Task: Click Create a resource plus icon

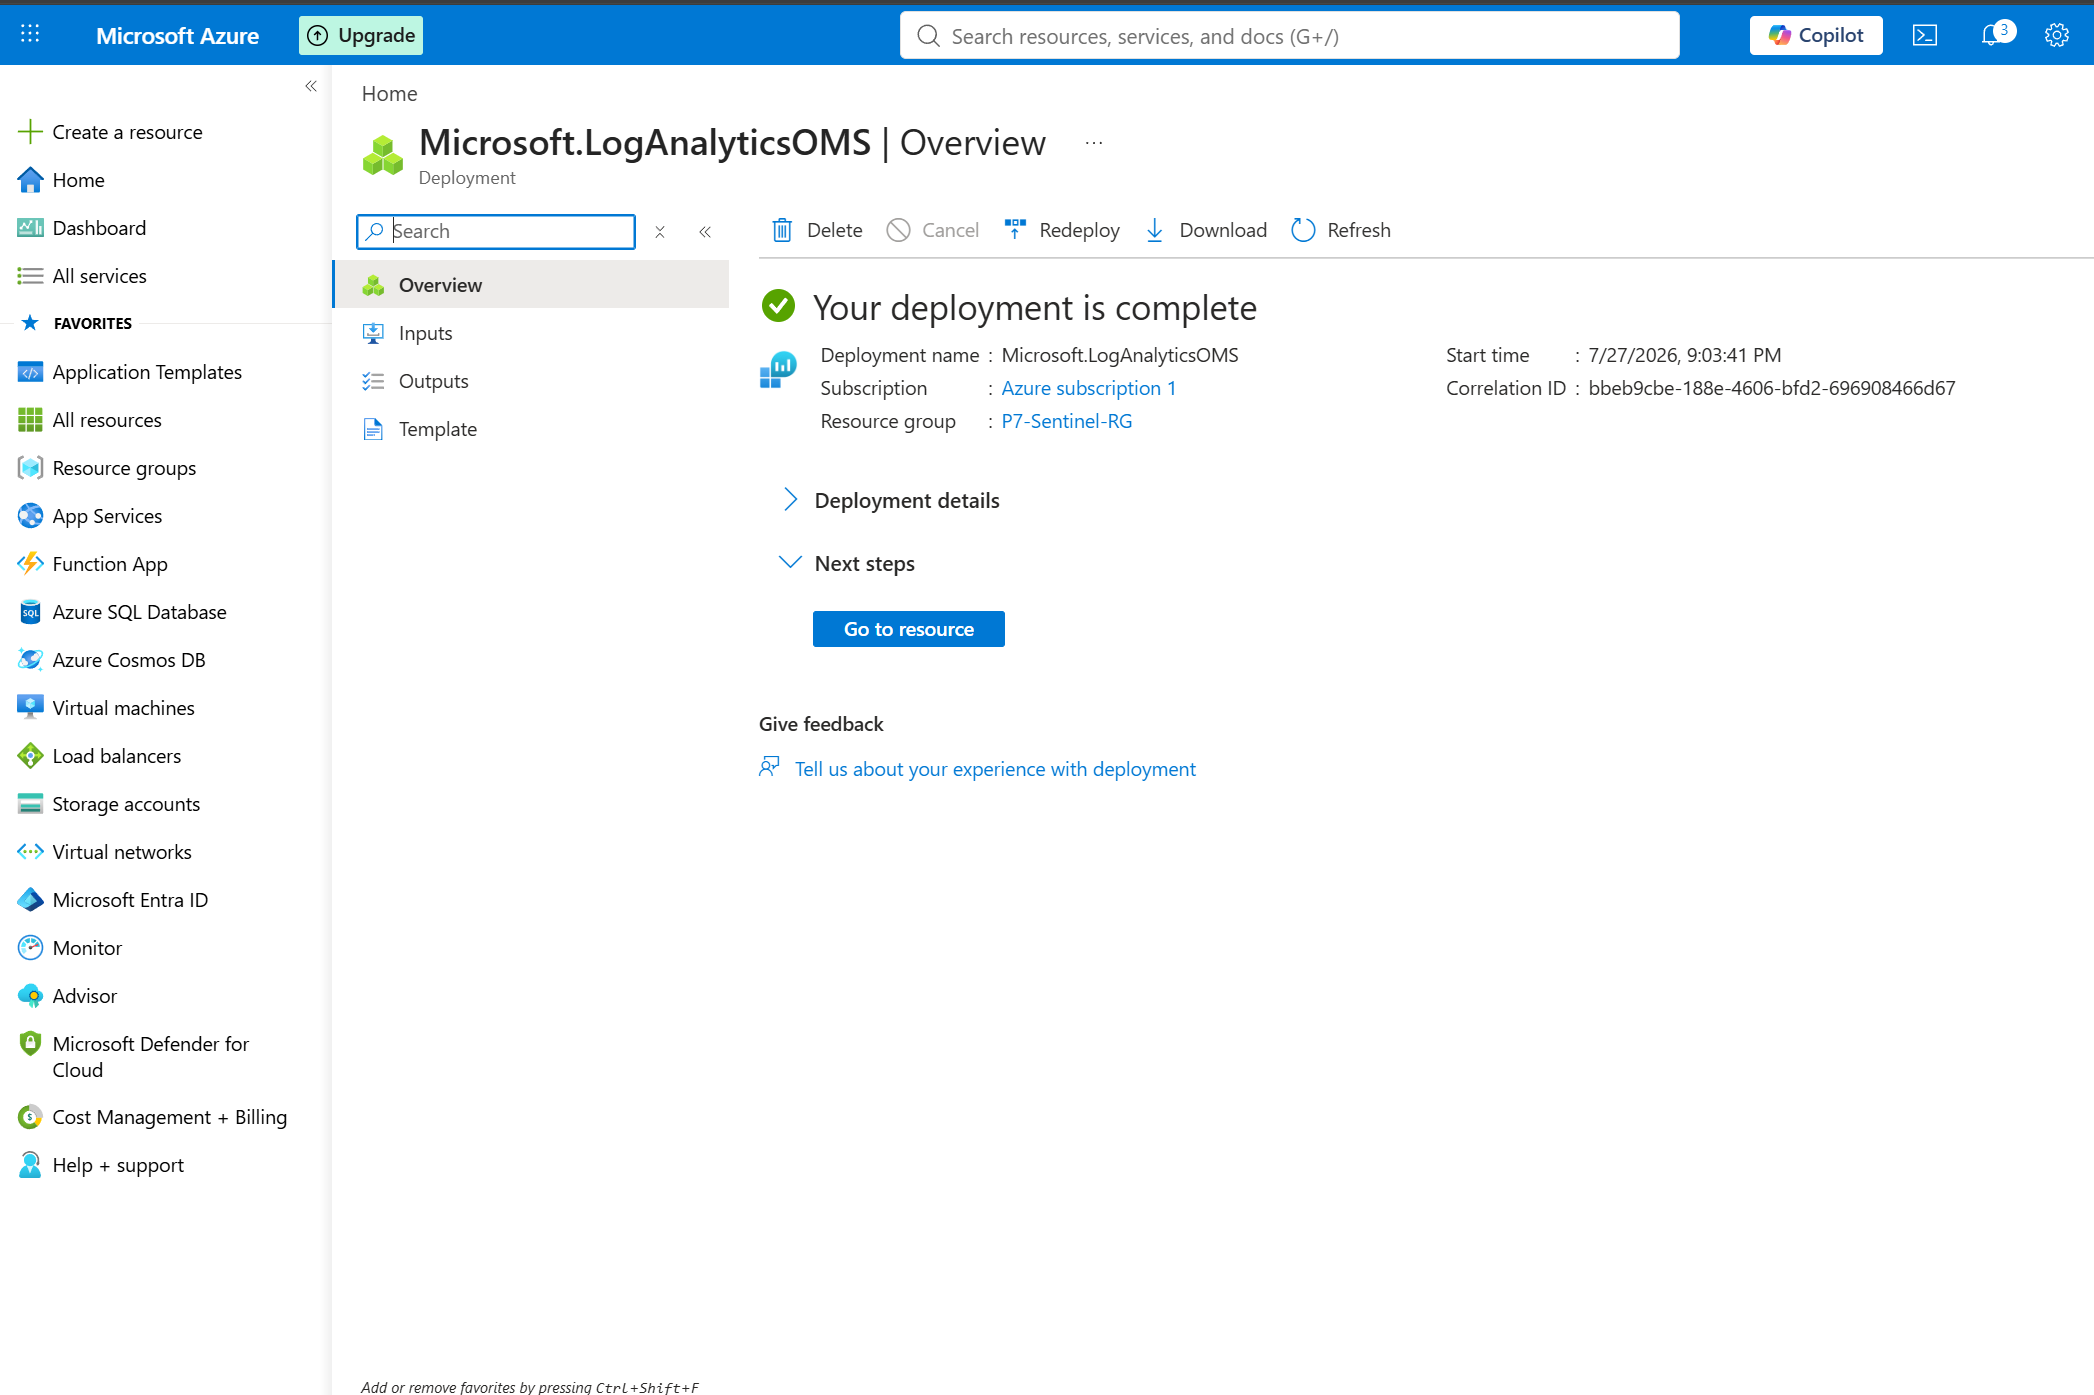Action: (30, 132)
